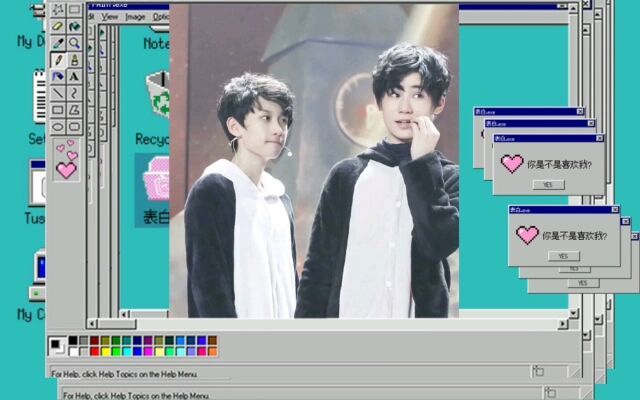
Task: Open the Image menu
Action: tap(135, 17)
